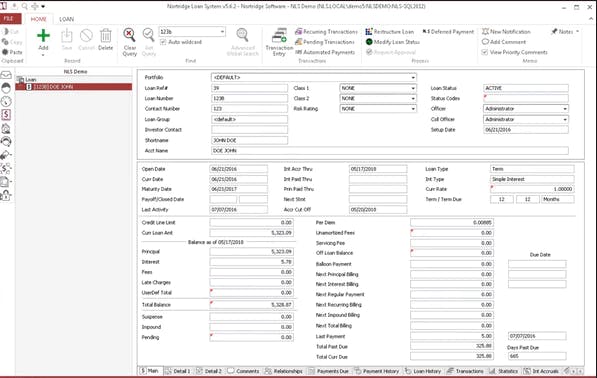This screenshot has width=597, height=378.
Task: Open Pending Transactions
Action: (325, 42)
